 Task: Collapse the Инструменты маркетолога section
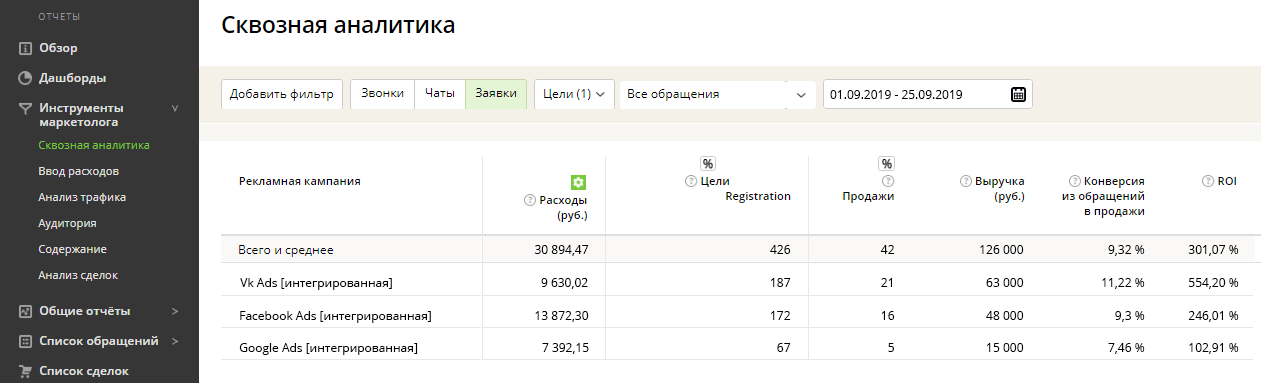coord(175,108)
